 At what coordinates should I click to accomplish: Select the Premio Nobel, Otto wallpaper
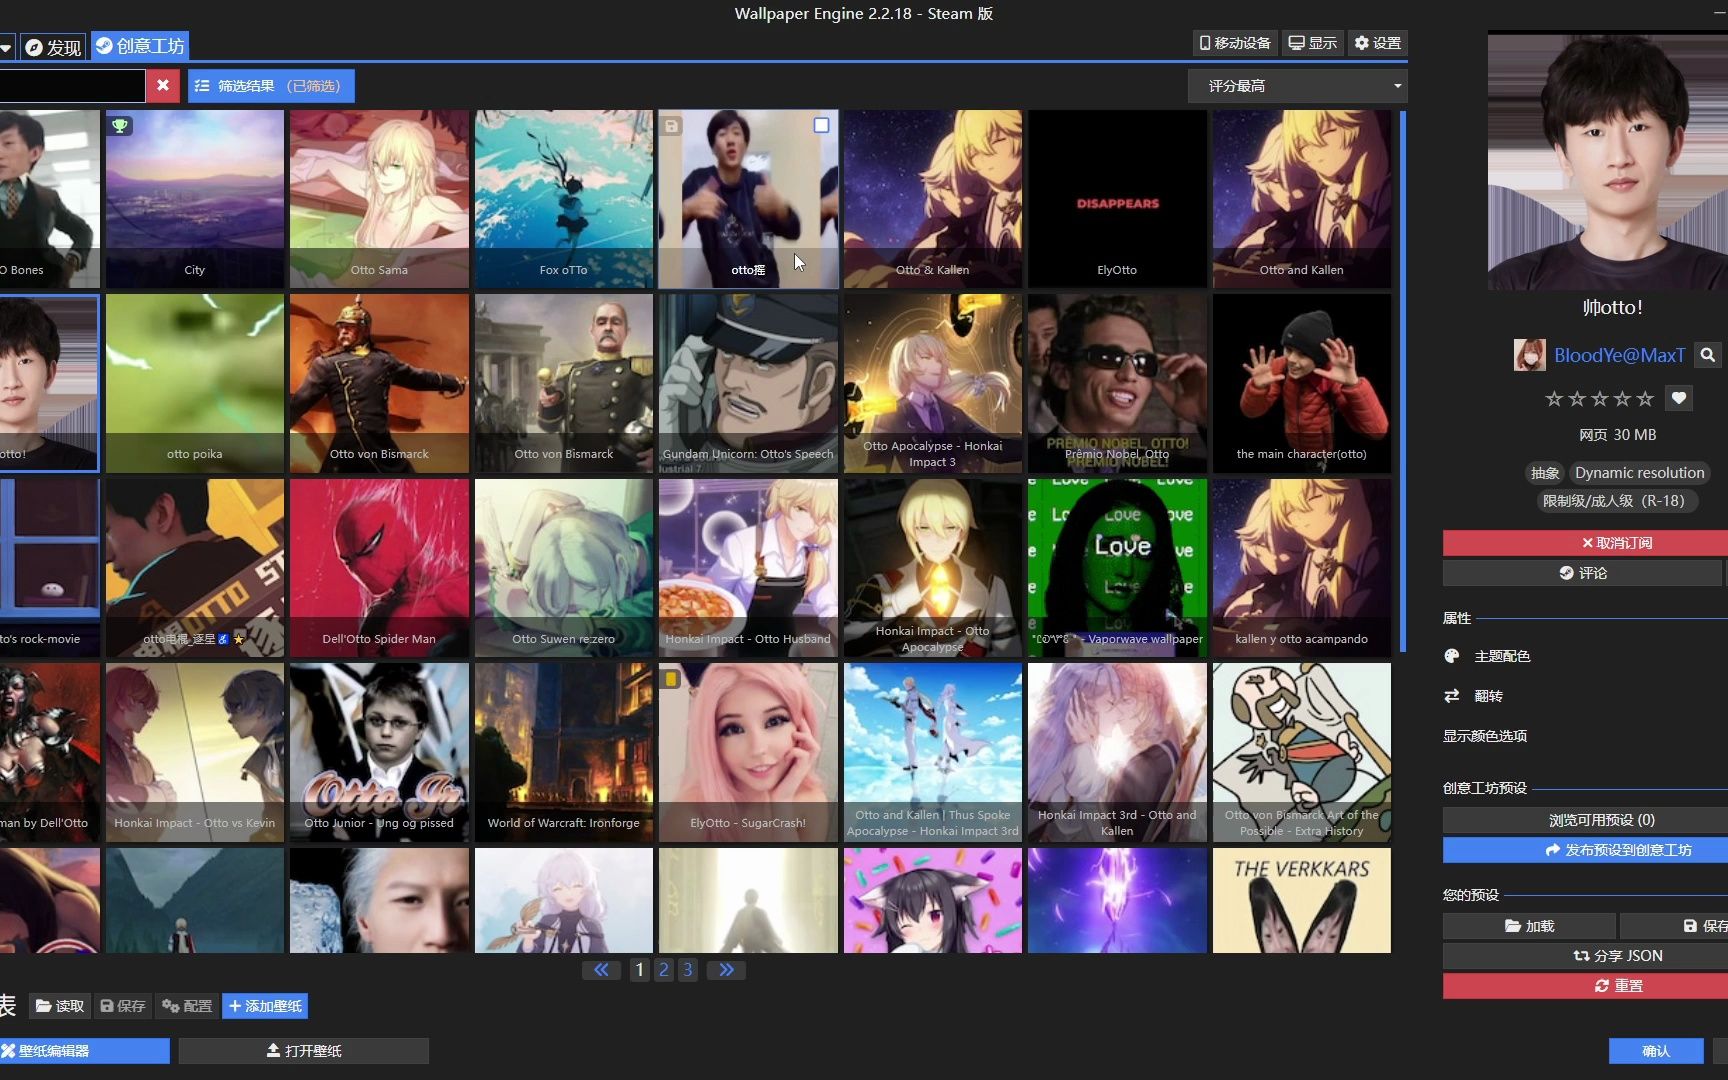coord(1117,383)
